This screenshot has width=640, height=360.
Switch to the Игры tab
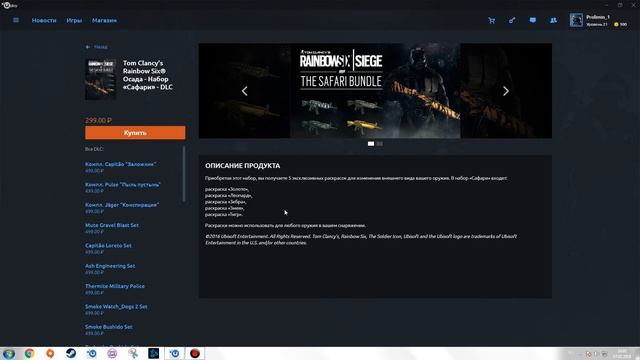(x=74, y=20)
